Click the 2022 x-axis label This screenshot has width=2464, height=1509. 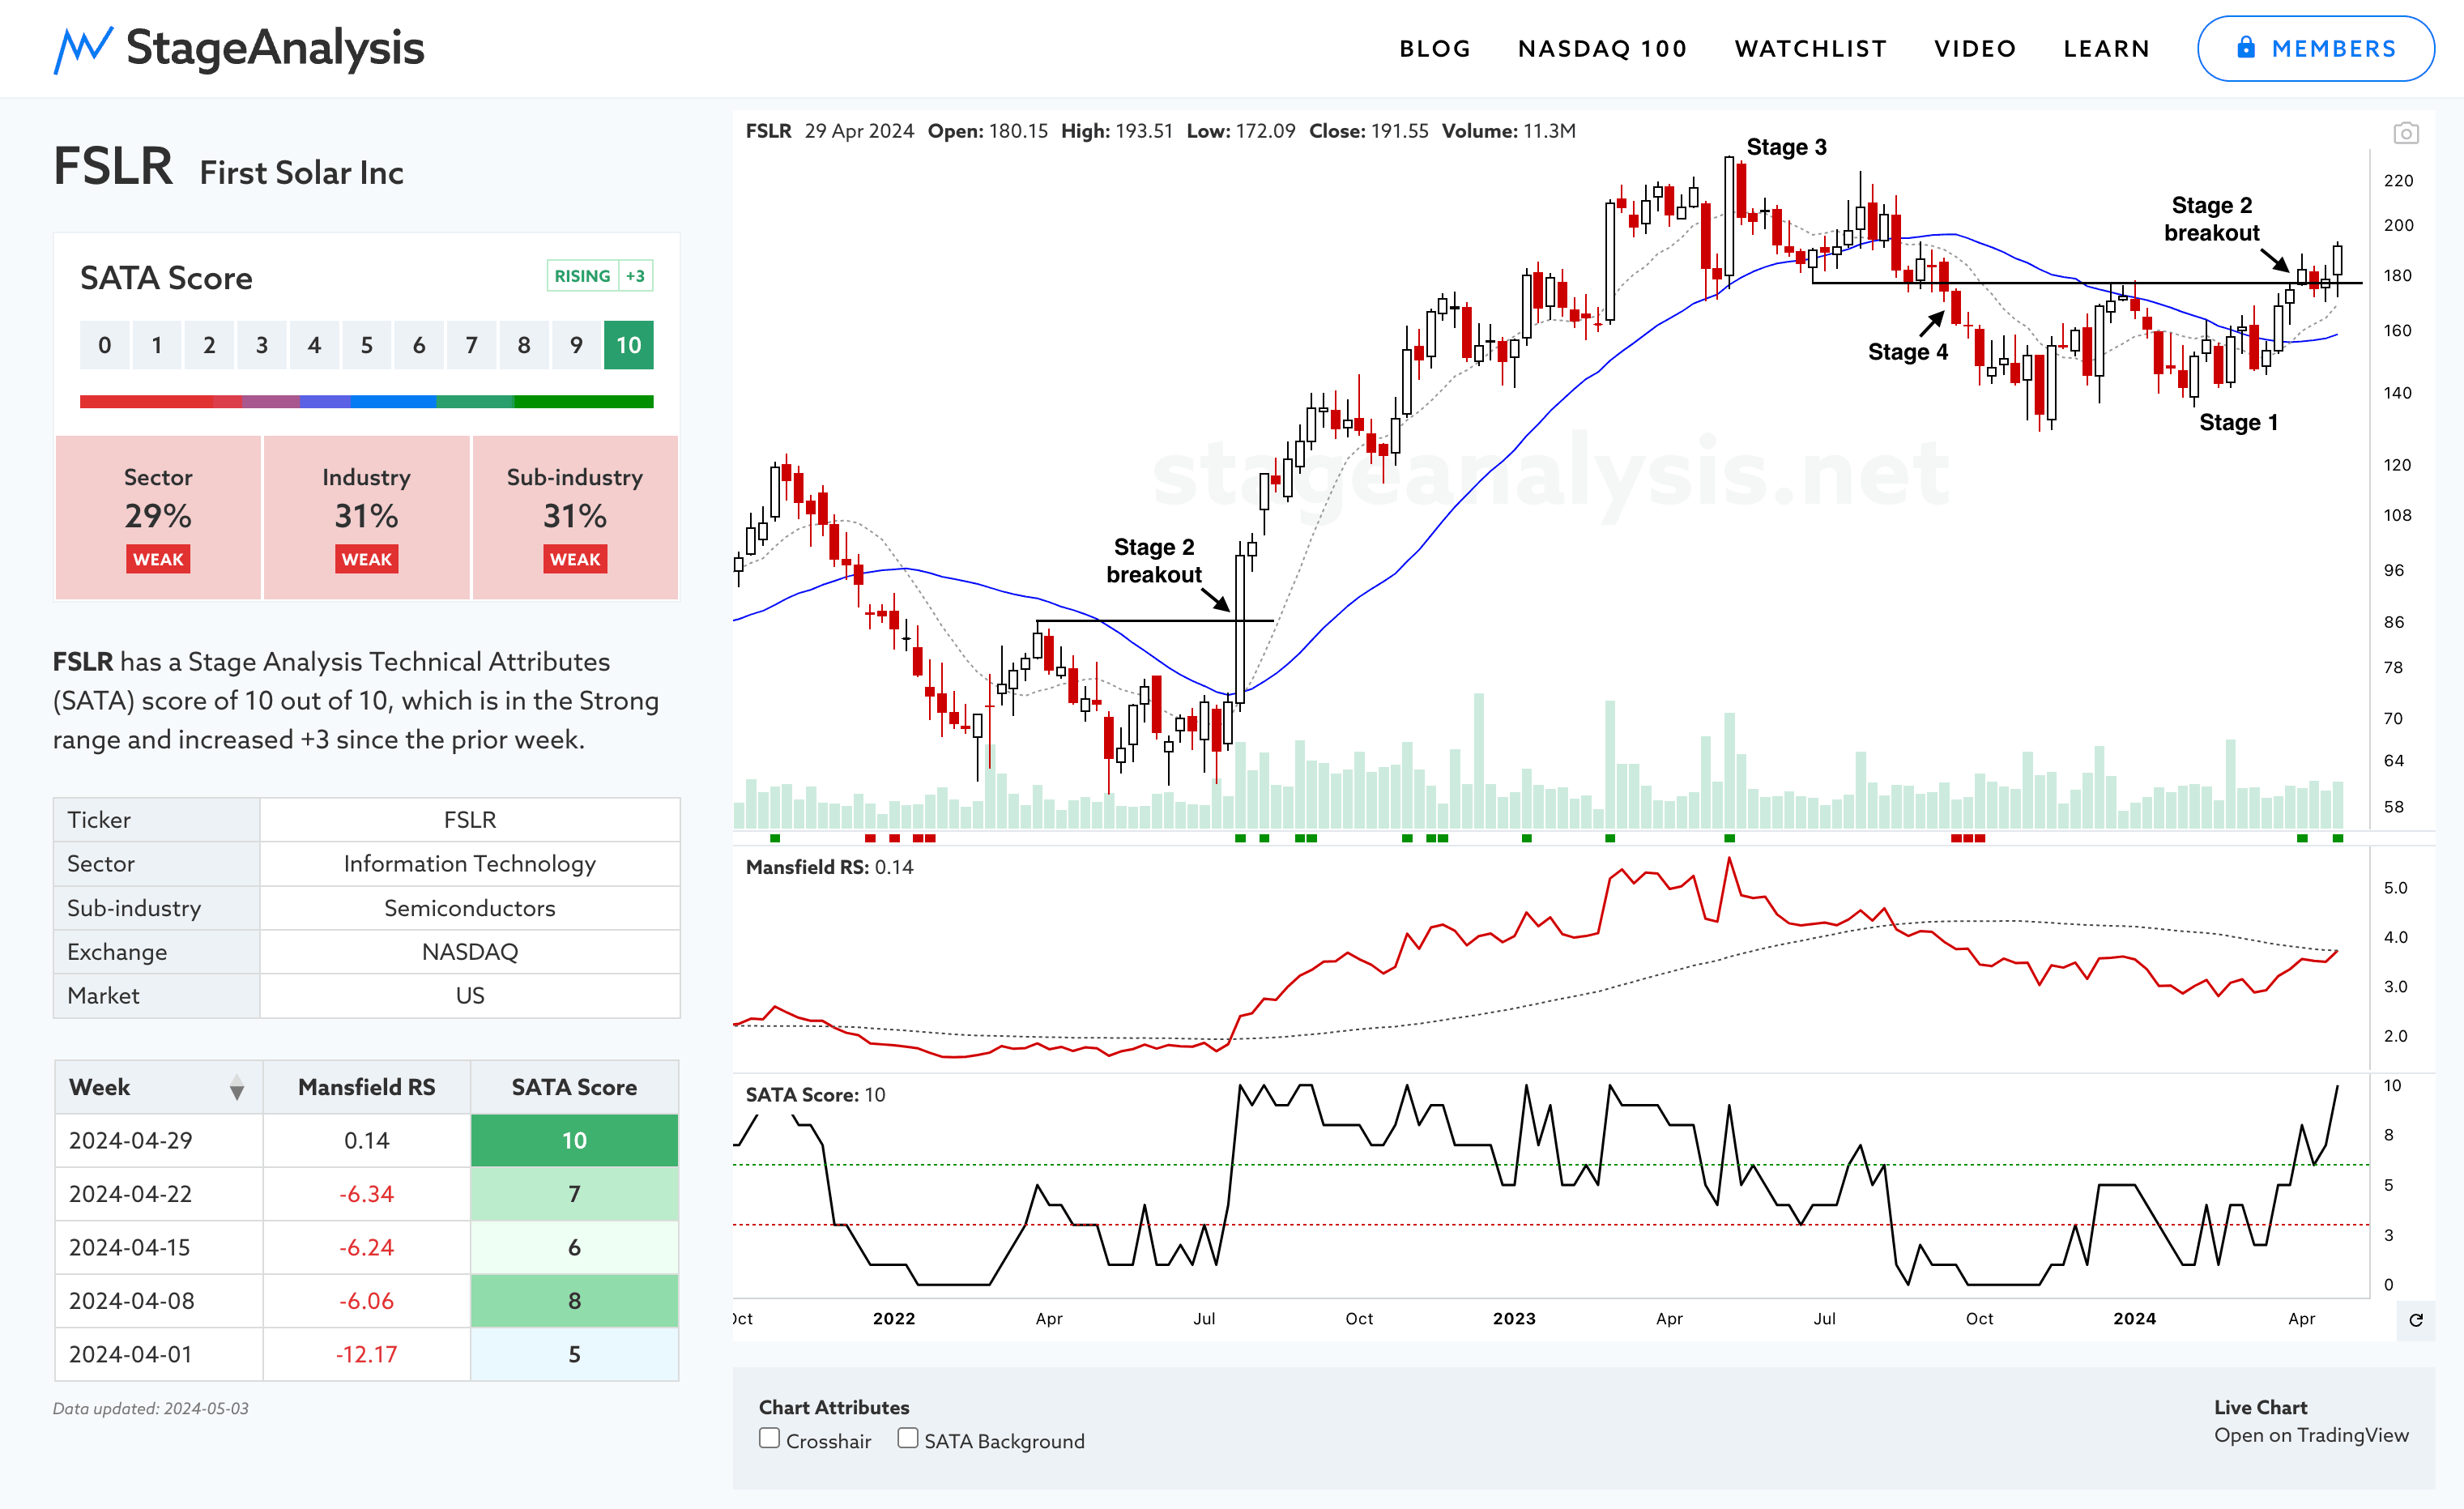[x=893, y=1319]
